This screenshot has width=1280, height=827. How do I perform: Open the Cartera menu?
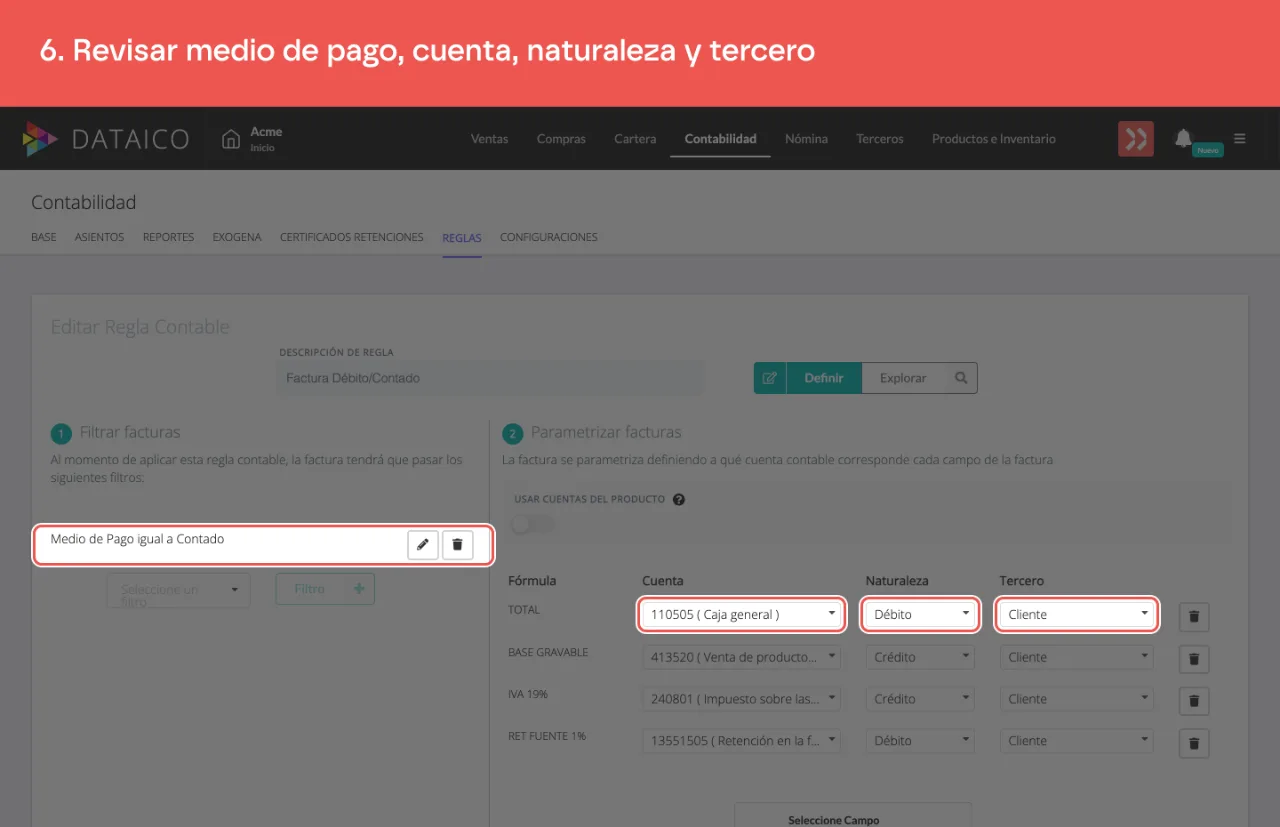coord(635,139)
